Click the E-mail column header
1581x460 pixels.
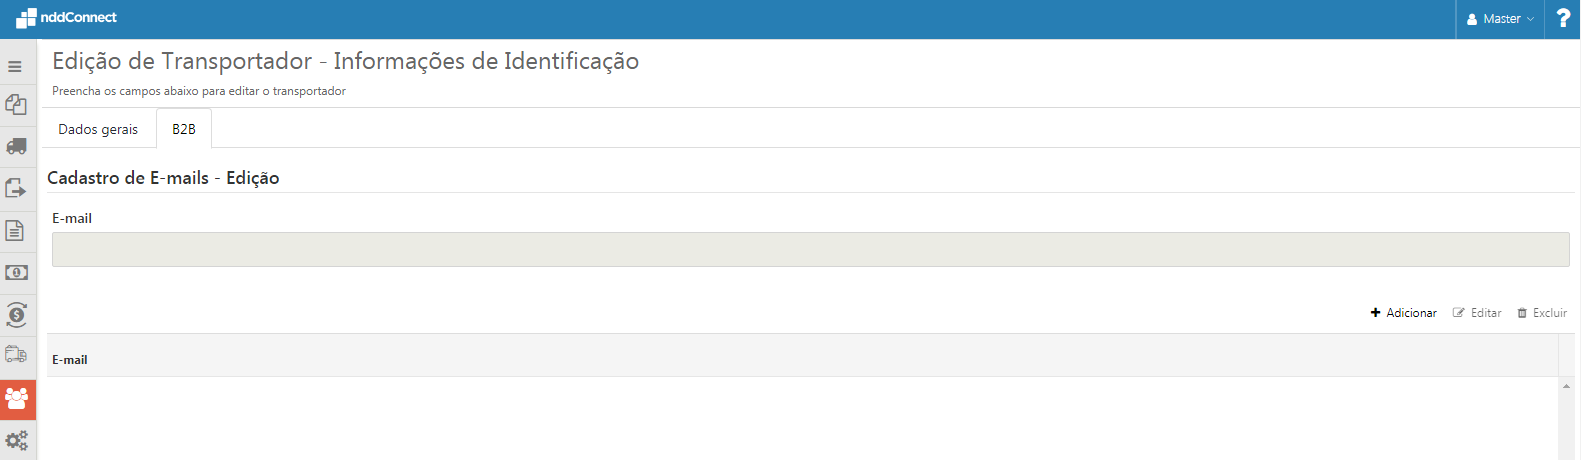[x=70, y=360]
